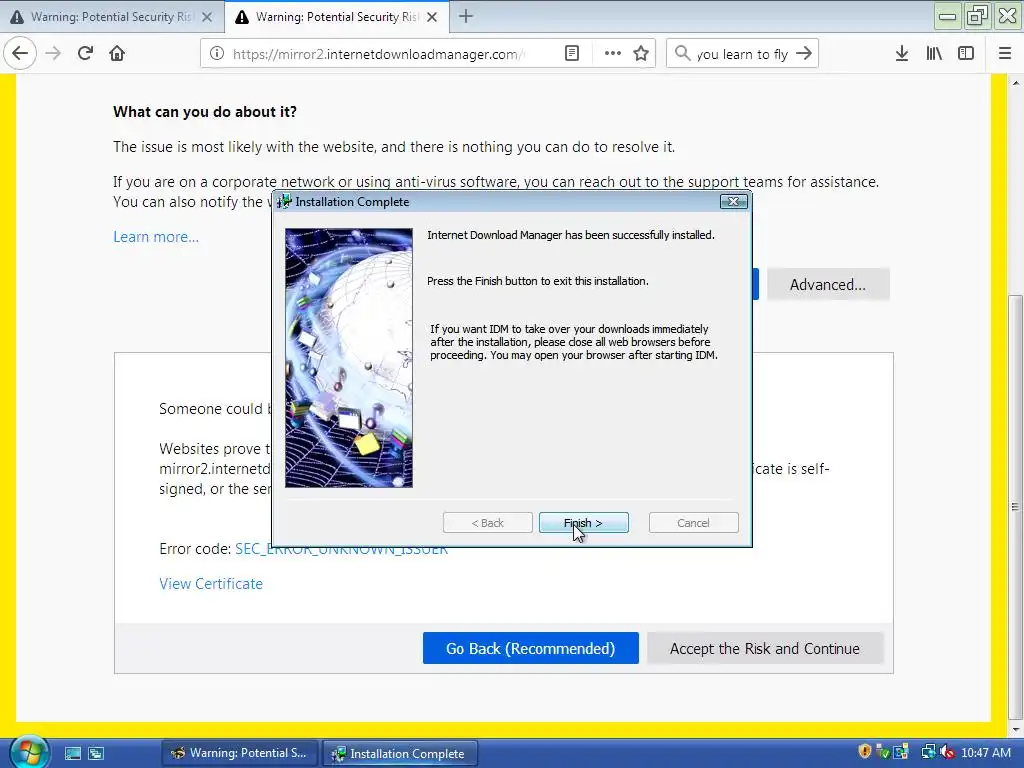
Task: Click Show Desktop quick launch icon
Action: (x=72, y=753)
